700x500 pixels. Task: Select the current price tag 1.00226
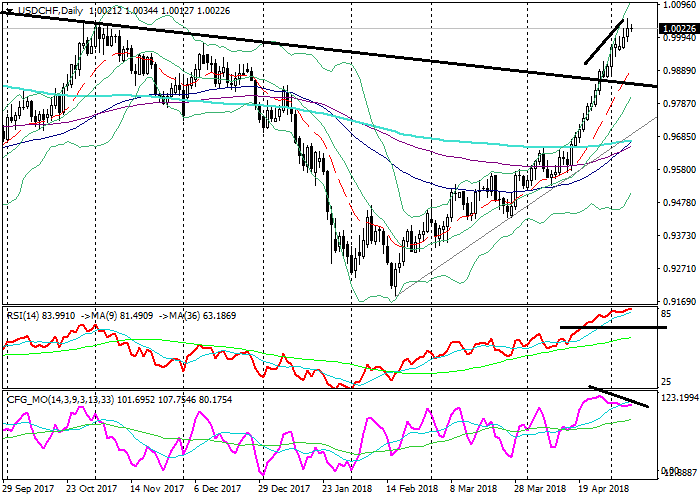(x=679, y=29)
